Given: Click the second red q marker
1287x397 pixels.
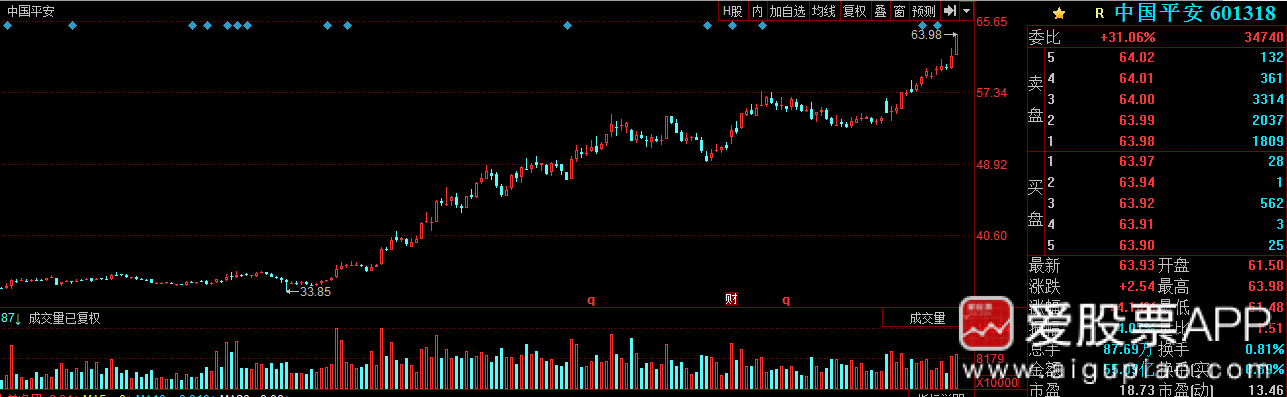Looking at the screenshot, I should (786, 298).
